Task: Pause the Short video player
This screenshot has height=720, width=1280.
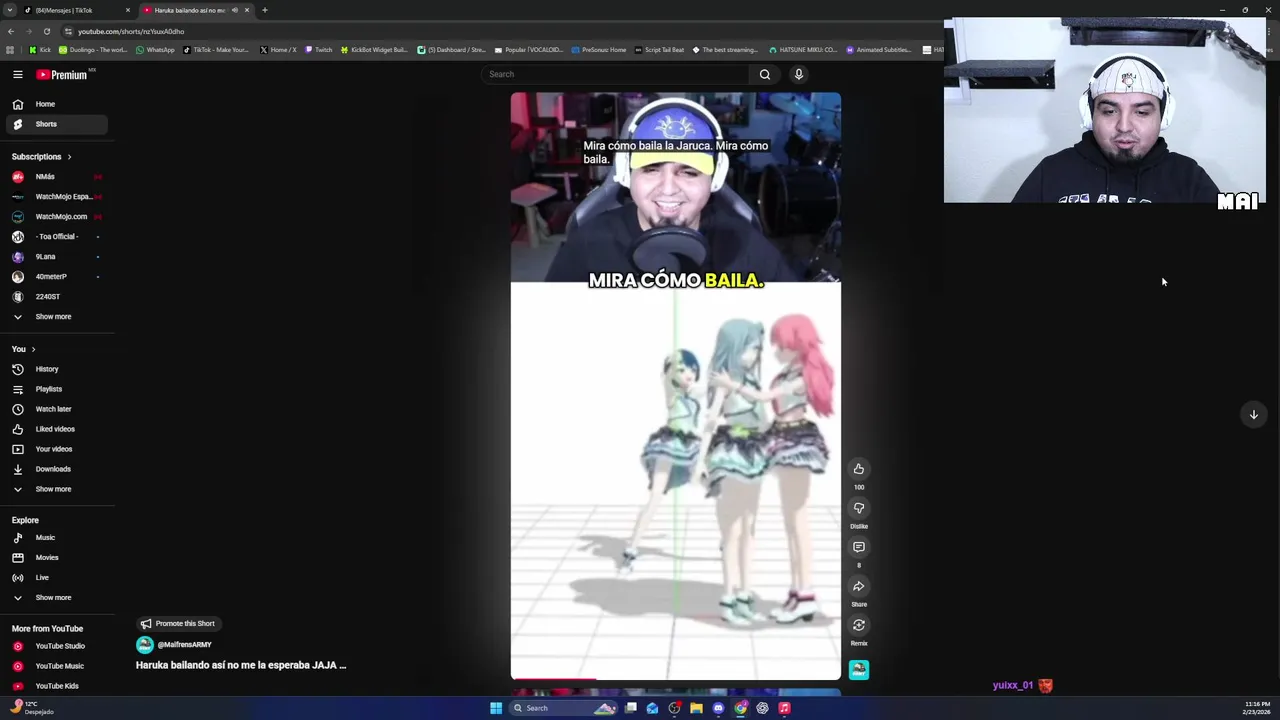Action: coord(676,386)
